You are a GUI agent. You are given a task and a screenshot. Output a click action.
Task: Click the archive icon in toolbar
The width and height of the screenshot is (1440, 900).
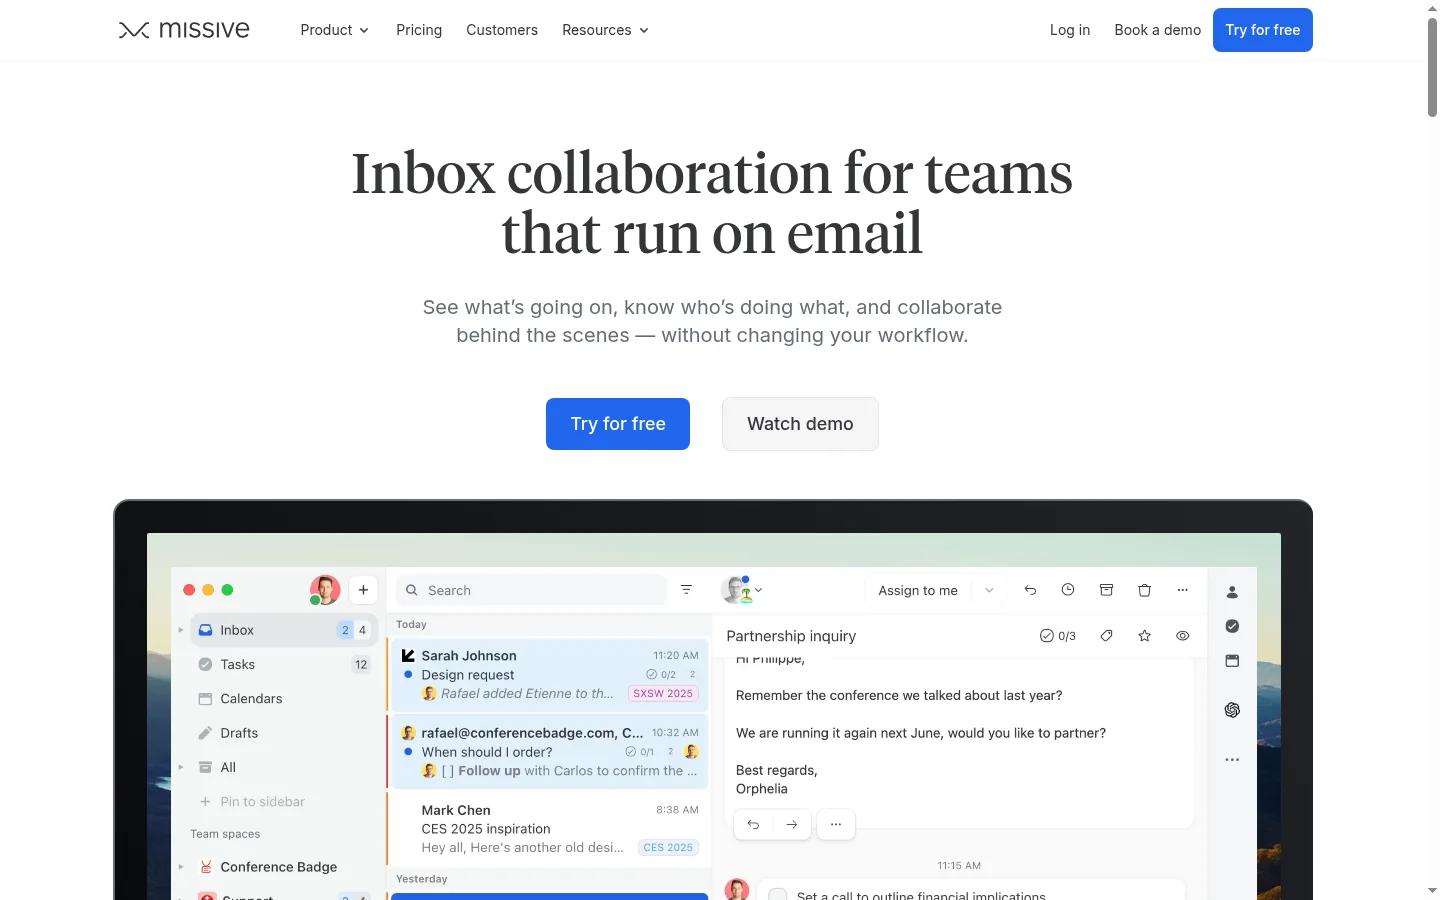pyautogui.click(x=1106, y=590)
